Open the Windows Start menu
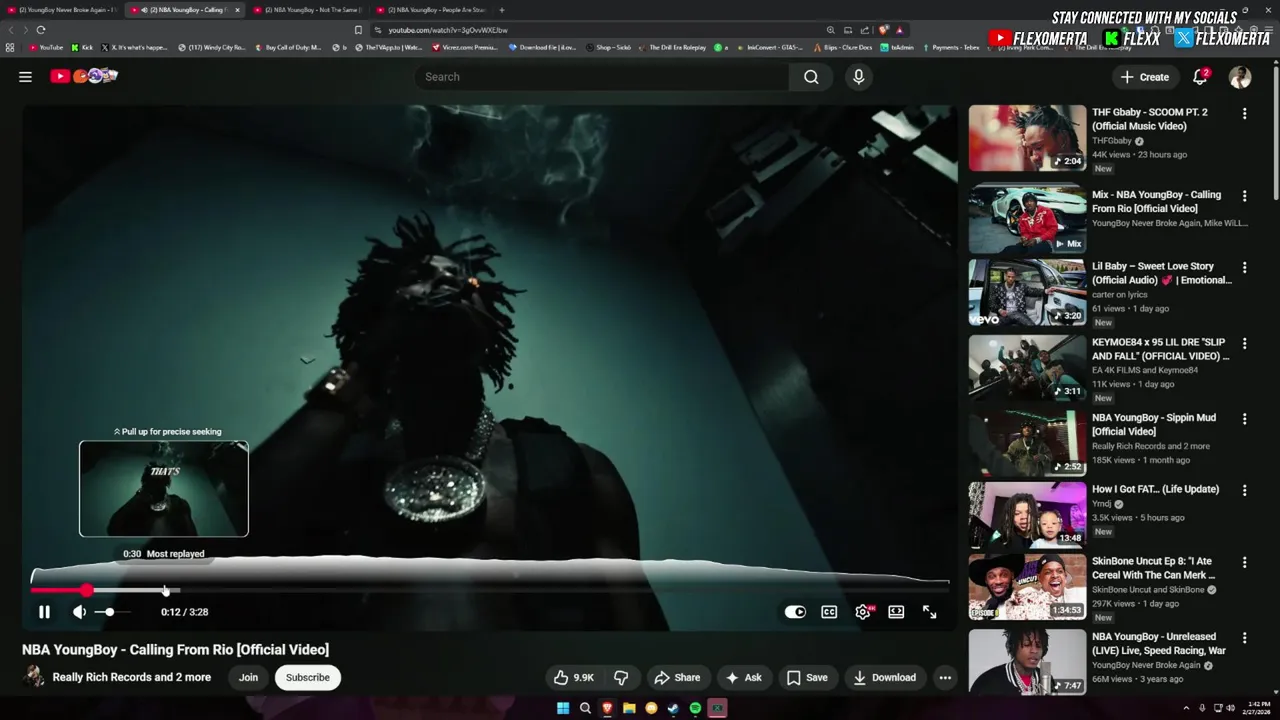The image size is (1280, 720). pos(563,708)
